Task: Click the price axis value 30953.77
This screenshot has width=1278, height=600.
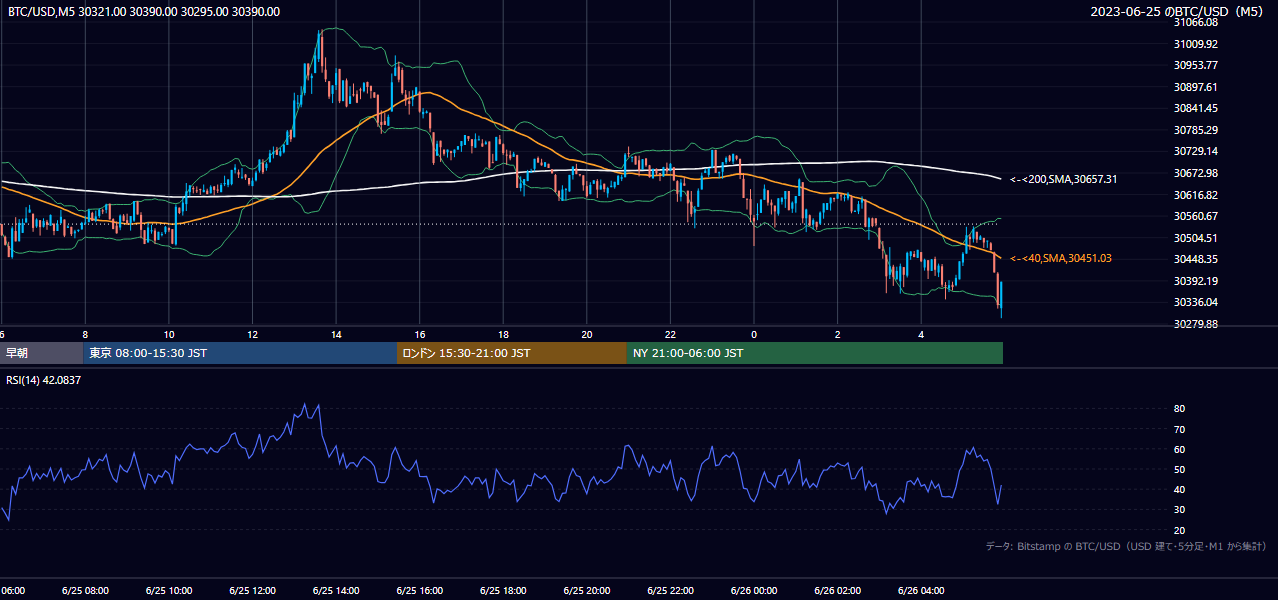Action: (1195, 65)
